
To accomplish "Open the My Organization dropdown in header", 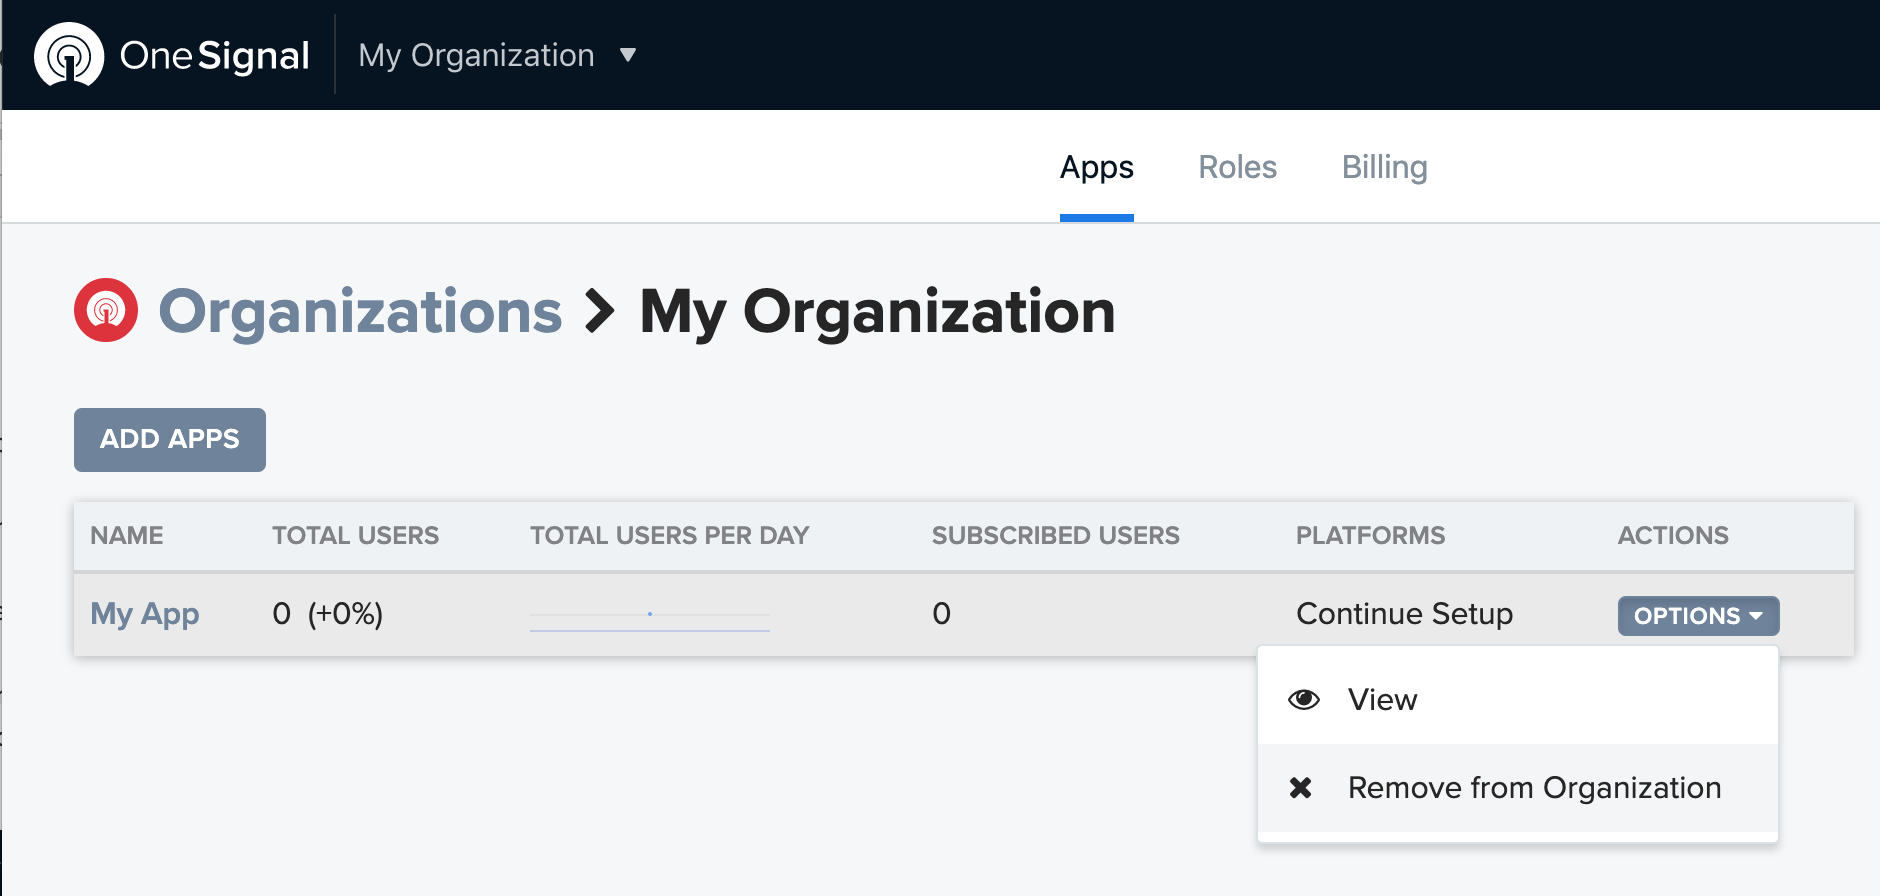I will pos(497,55).
